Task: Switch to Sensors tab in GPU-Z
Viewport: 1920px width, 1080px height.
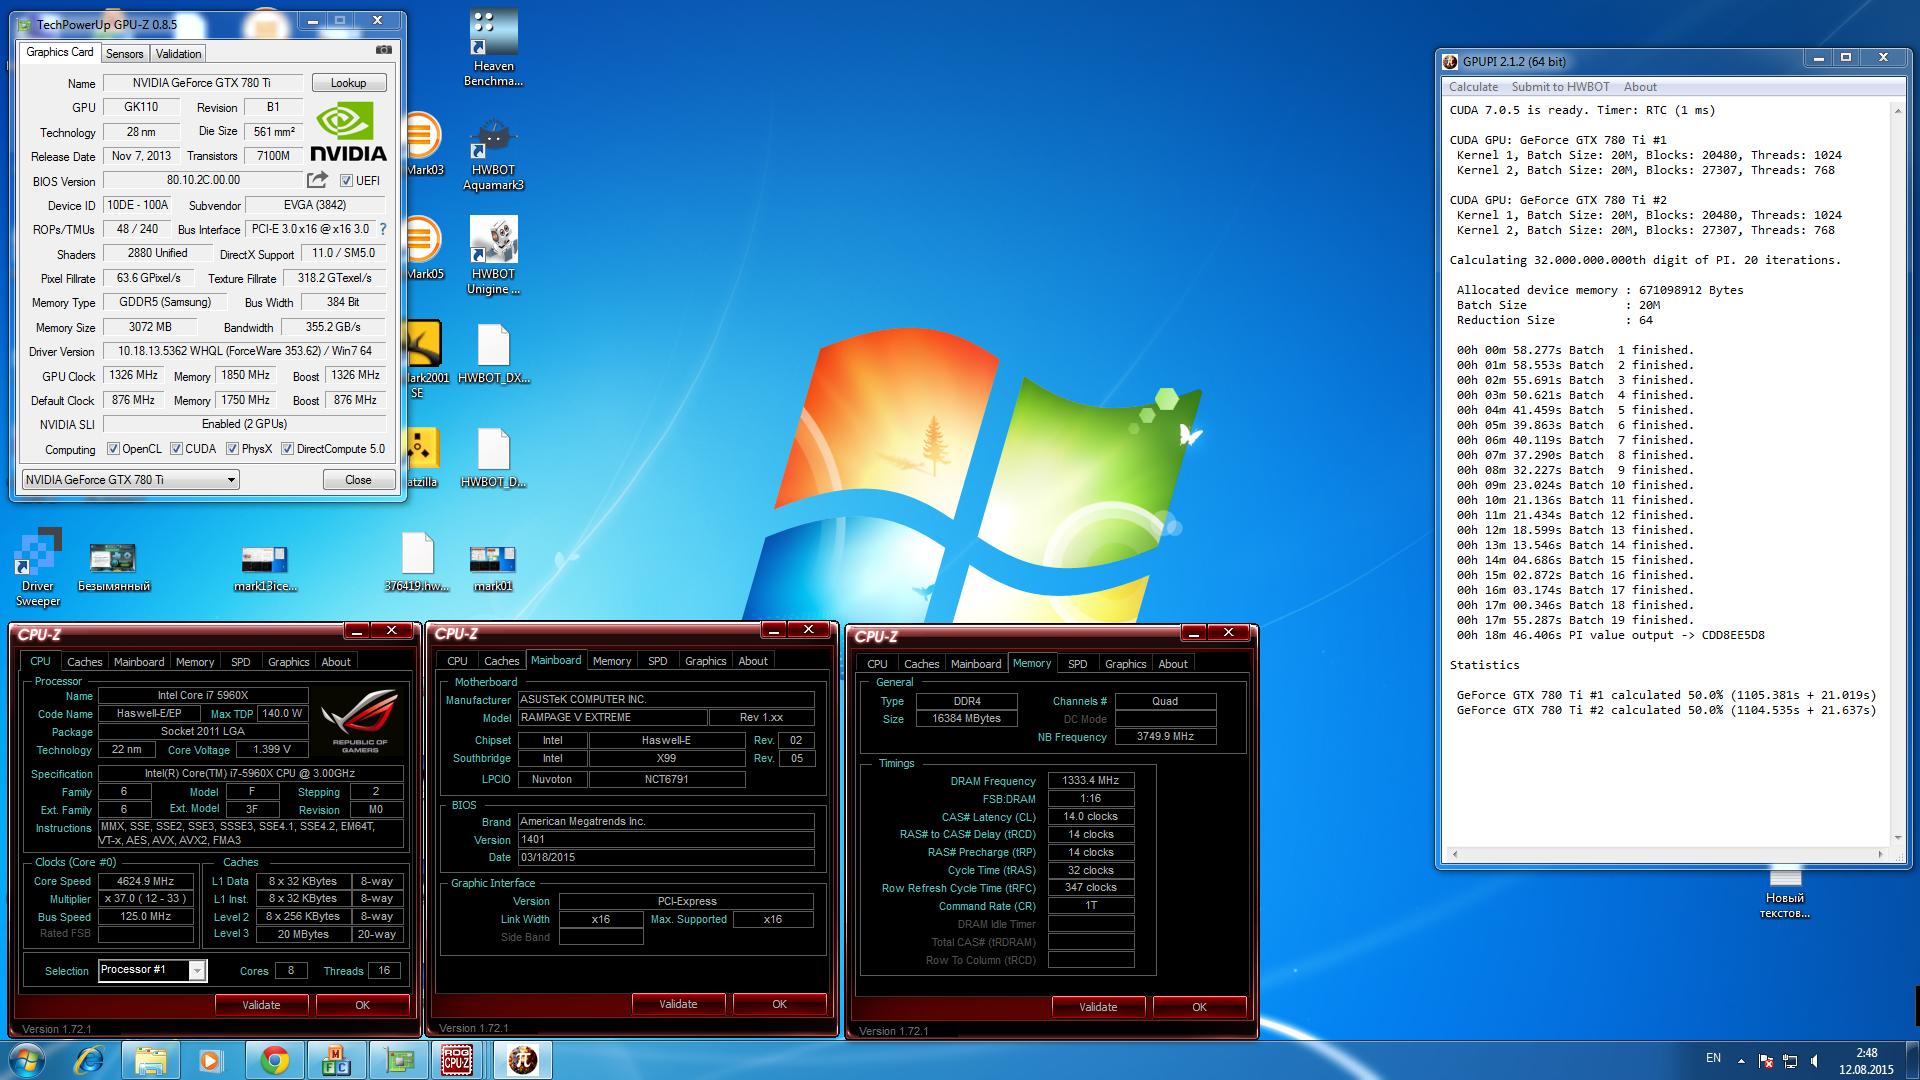Action: point(125,54)
